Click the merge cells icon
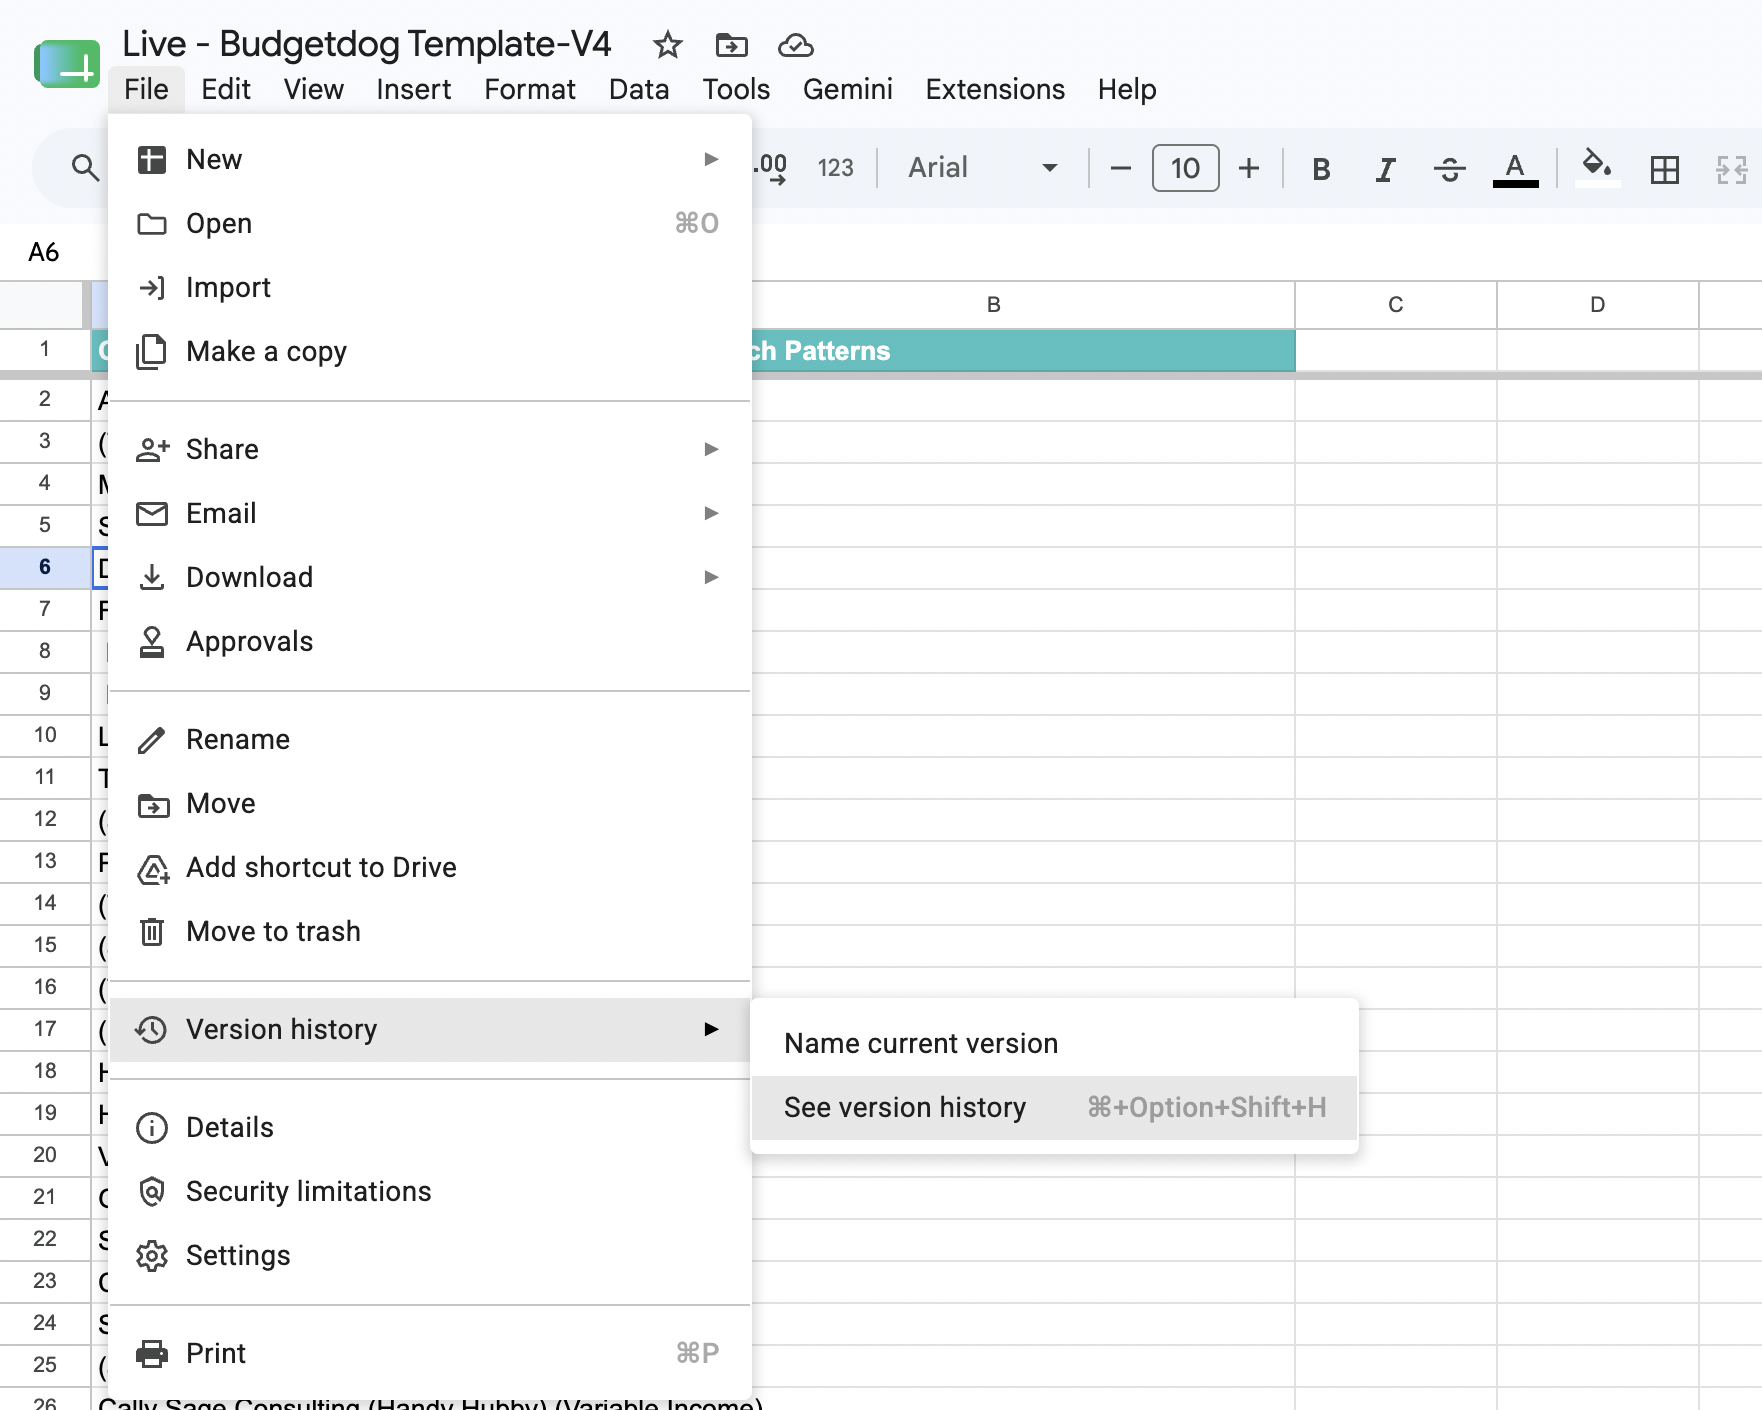 point(1731,170)
